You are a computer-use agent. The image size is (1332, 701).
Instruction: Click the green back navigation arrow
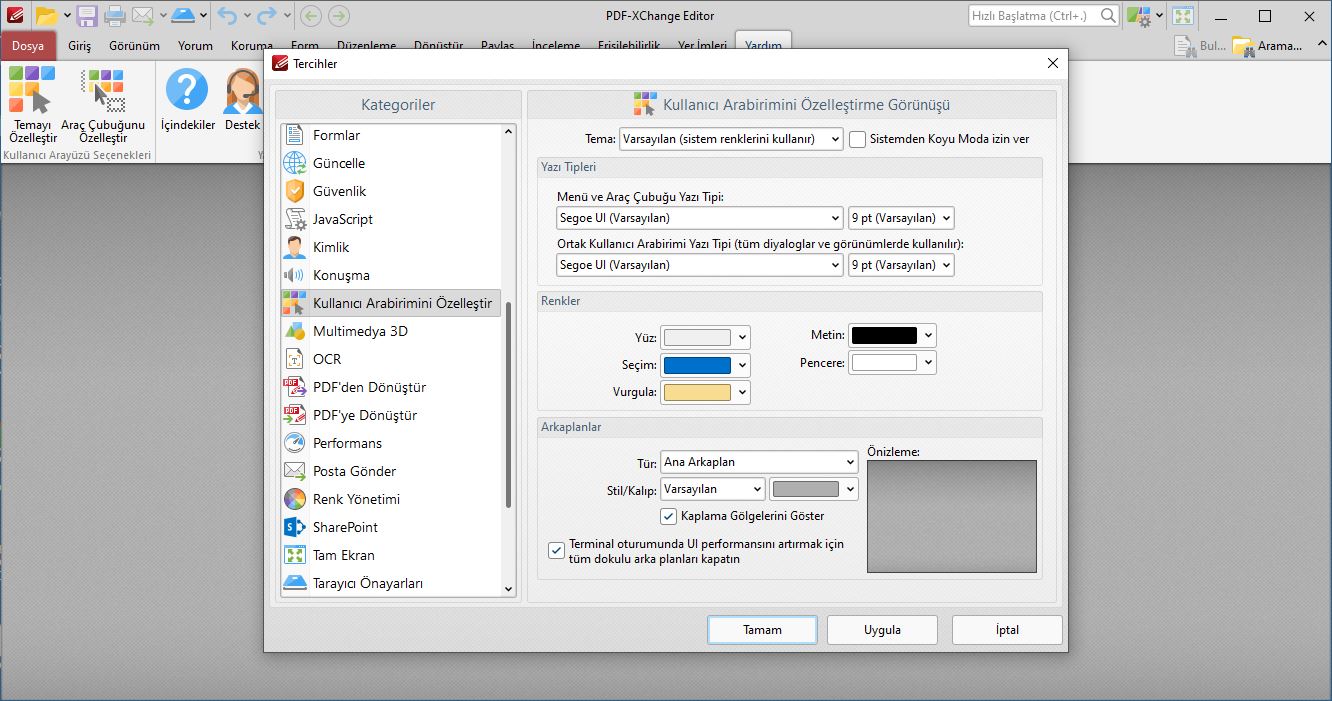pyautogui.click(x=311, y=15)
